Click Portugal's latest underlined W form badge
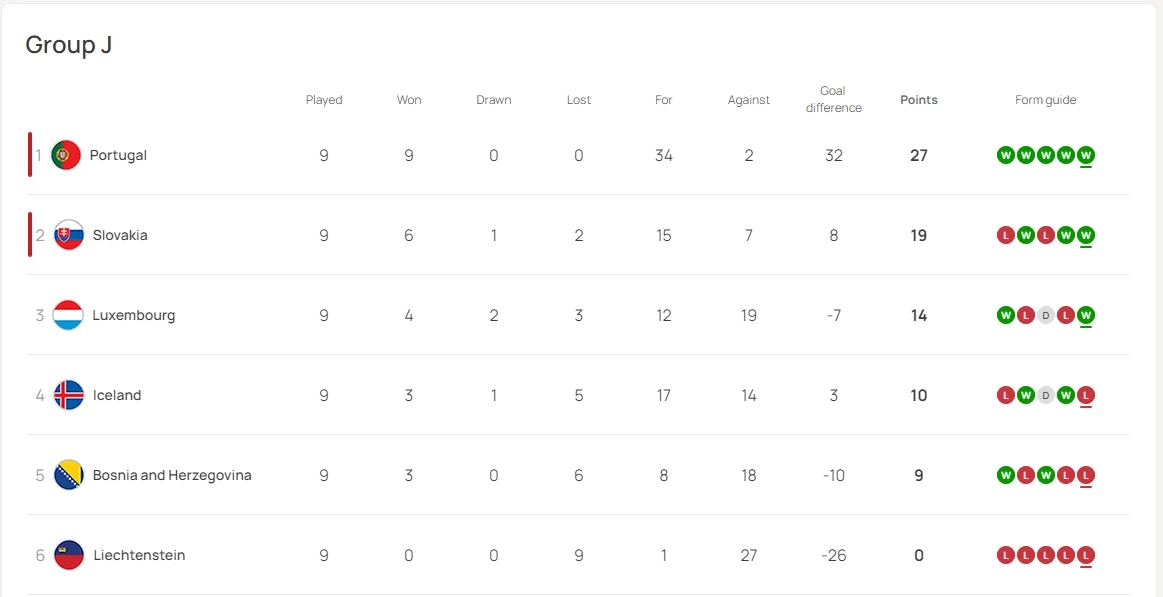This screenshot has width=1163, height=597. [1086, 155]
